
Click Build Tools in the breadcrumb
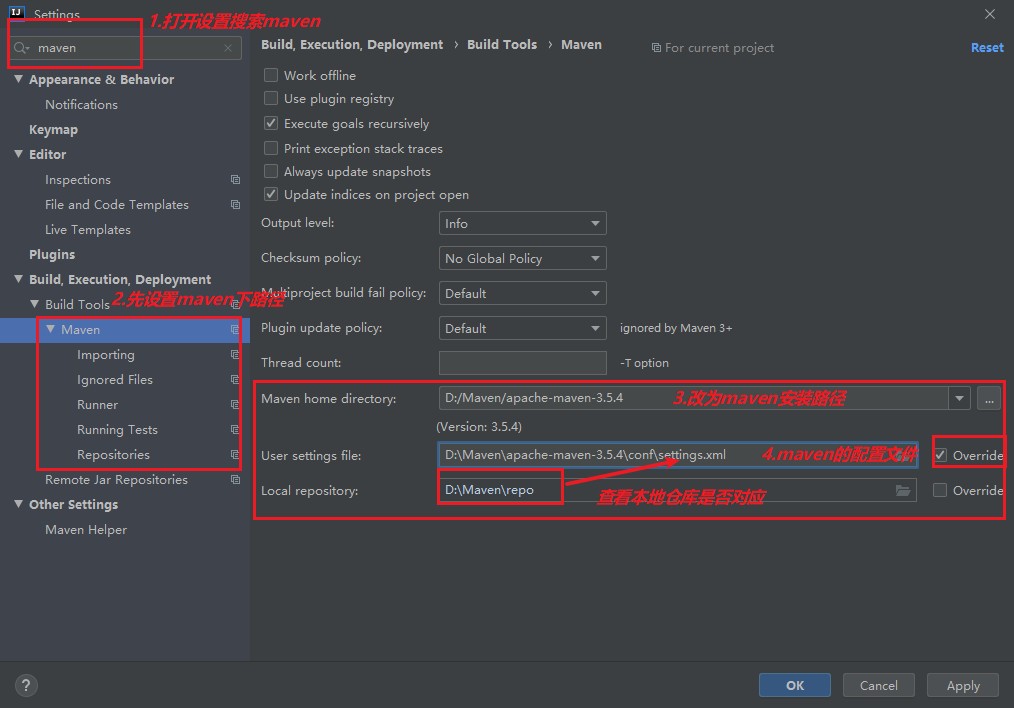pos(502,45)
